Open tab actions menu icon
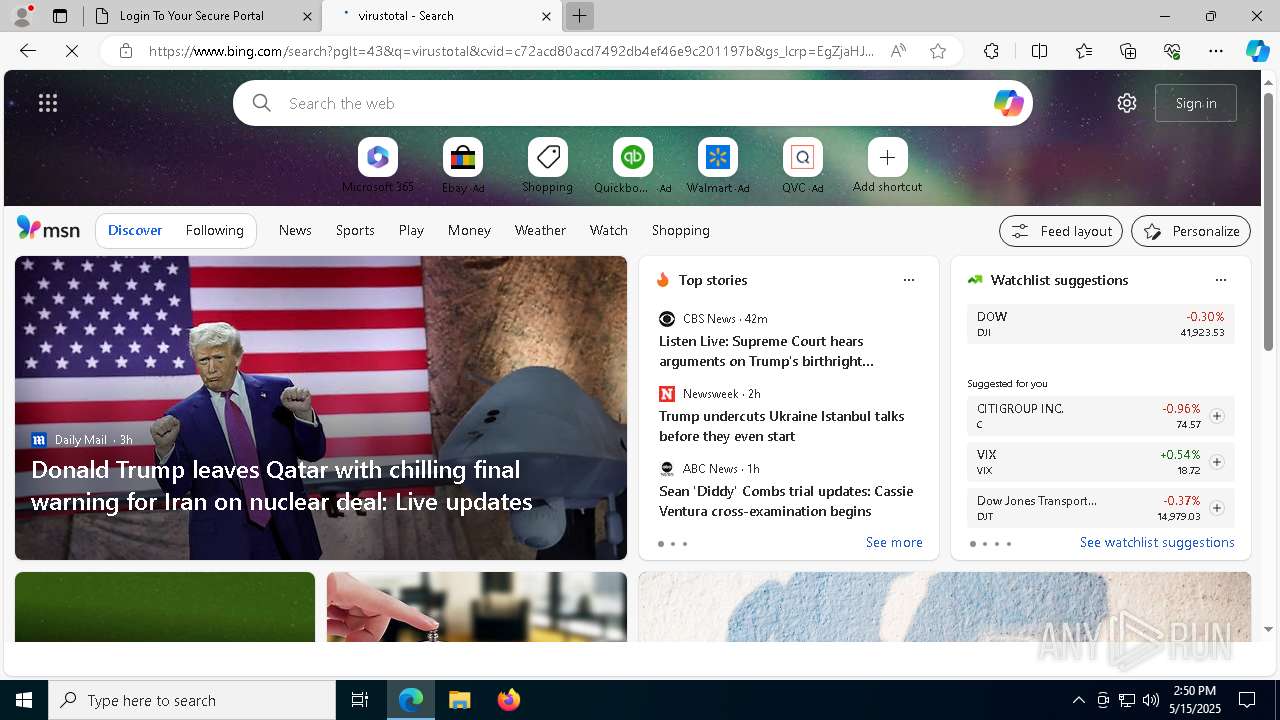Screen dimensions: 1280x720 tap(60, 16)
